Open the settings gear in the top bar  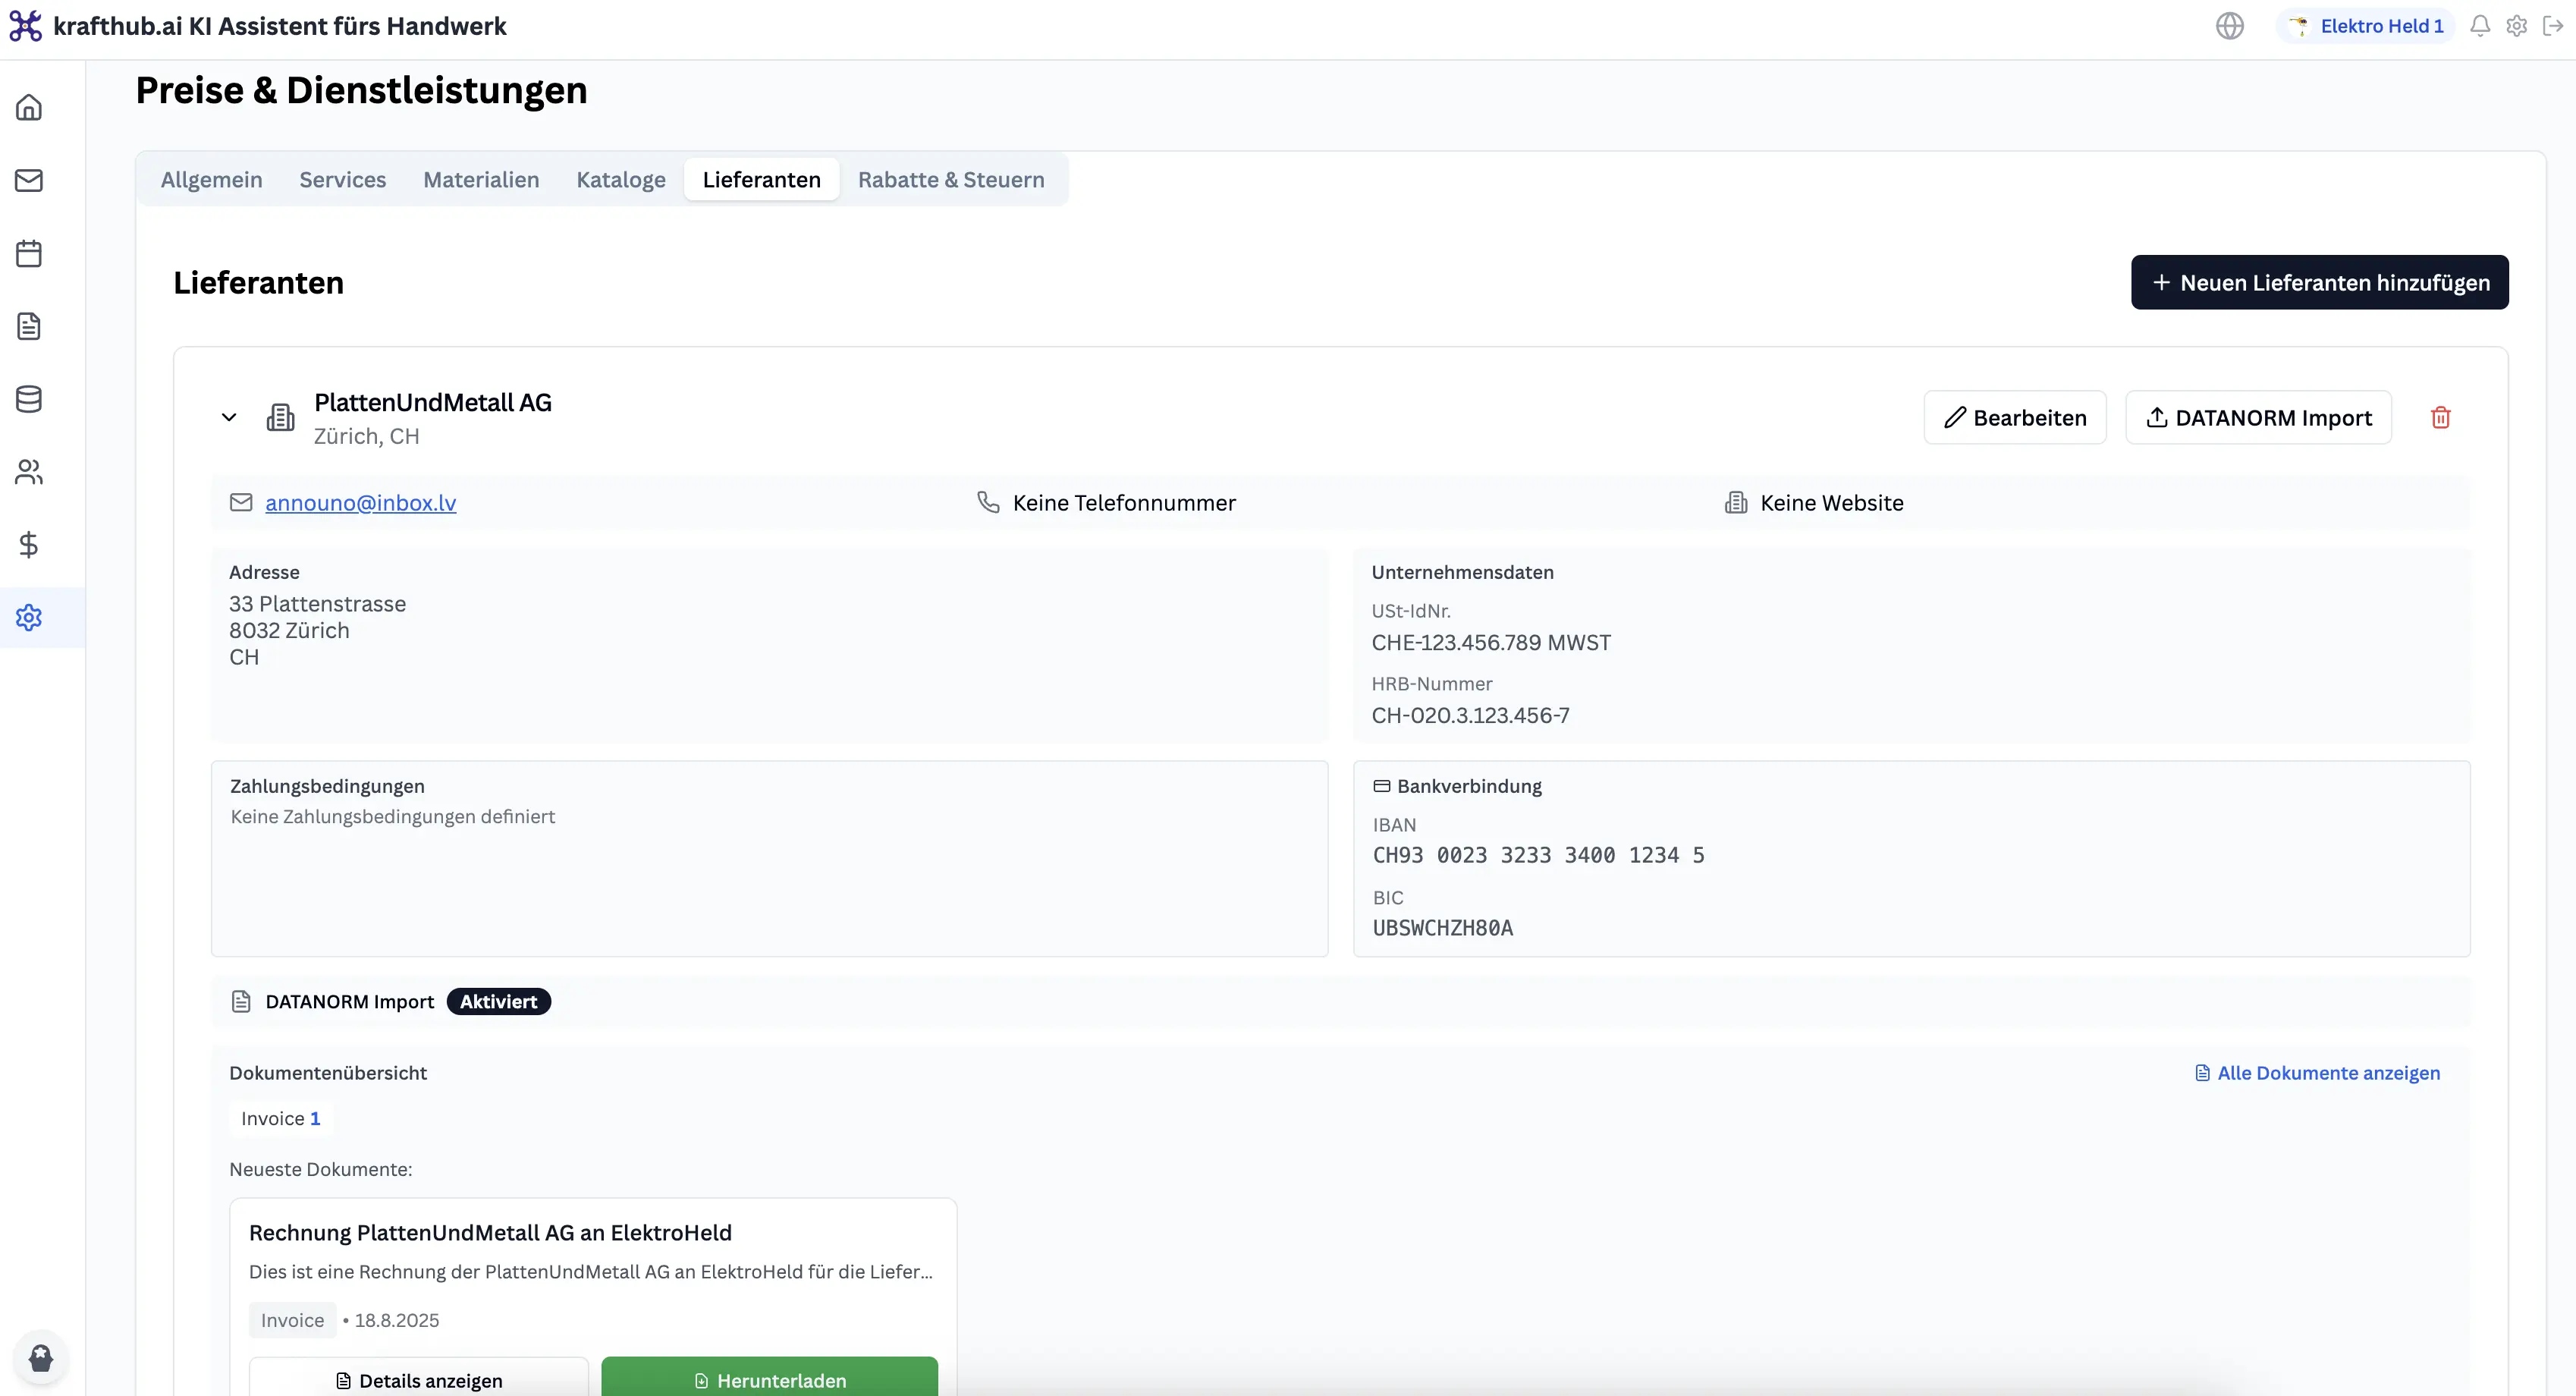pyautogui.click(x=2517, y=25)
